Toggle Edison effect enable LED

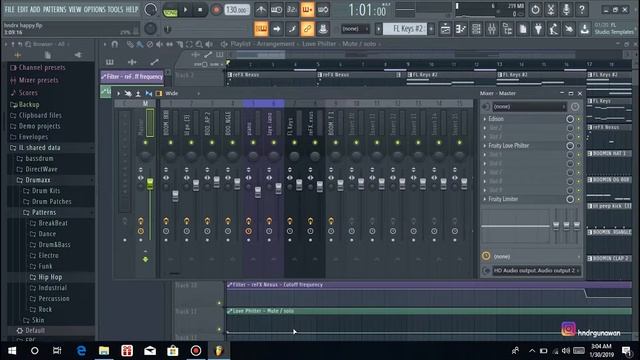(578, 119)
